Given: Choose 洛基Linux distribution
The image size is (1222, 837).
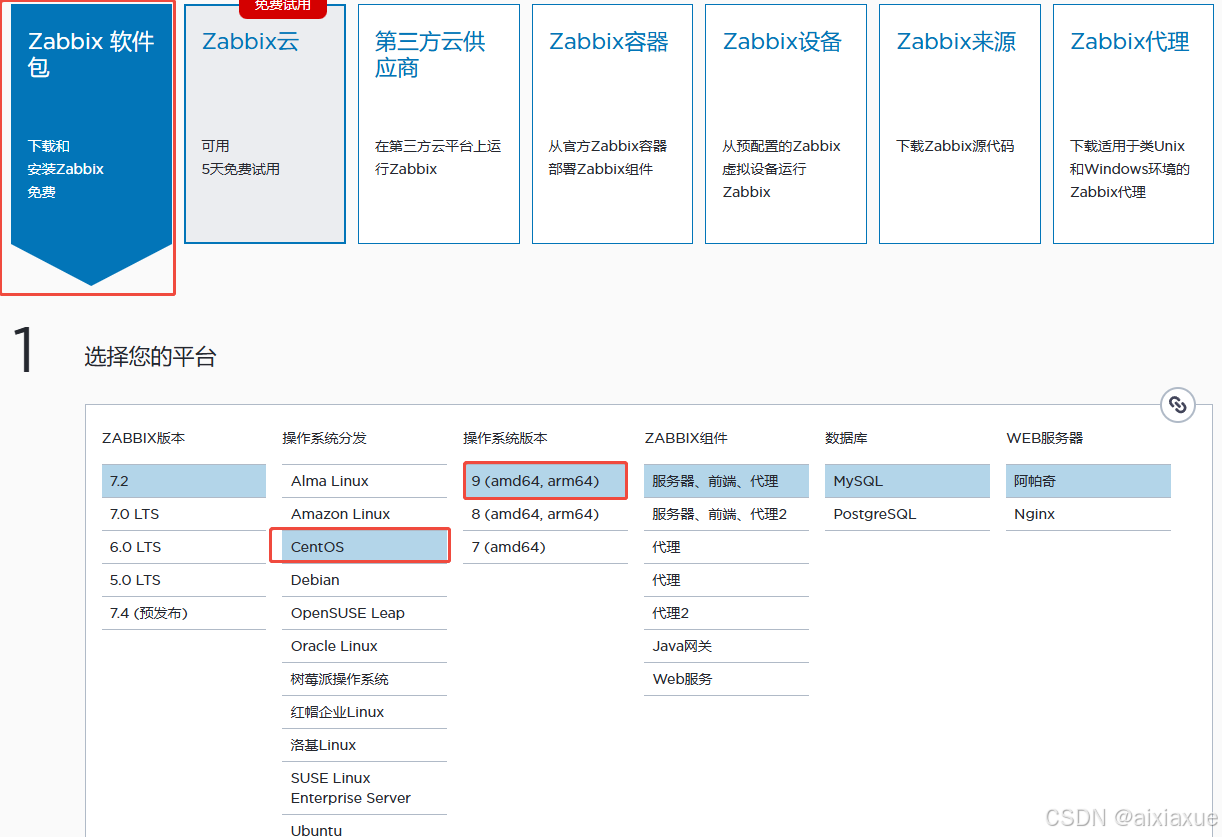Looking at the screenshot, I should point(364,745).
